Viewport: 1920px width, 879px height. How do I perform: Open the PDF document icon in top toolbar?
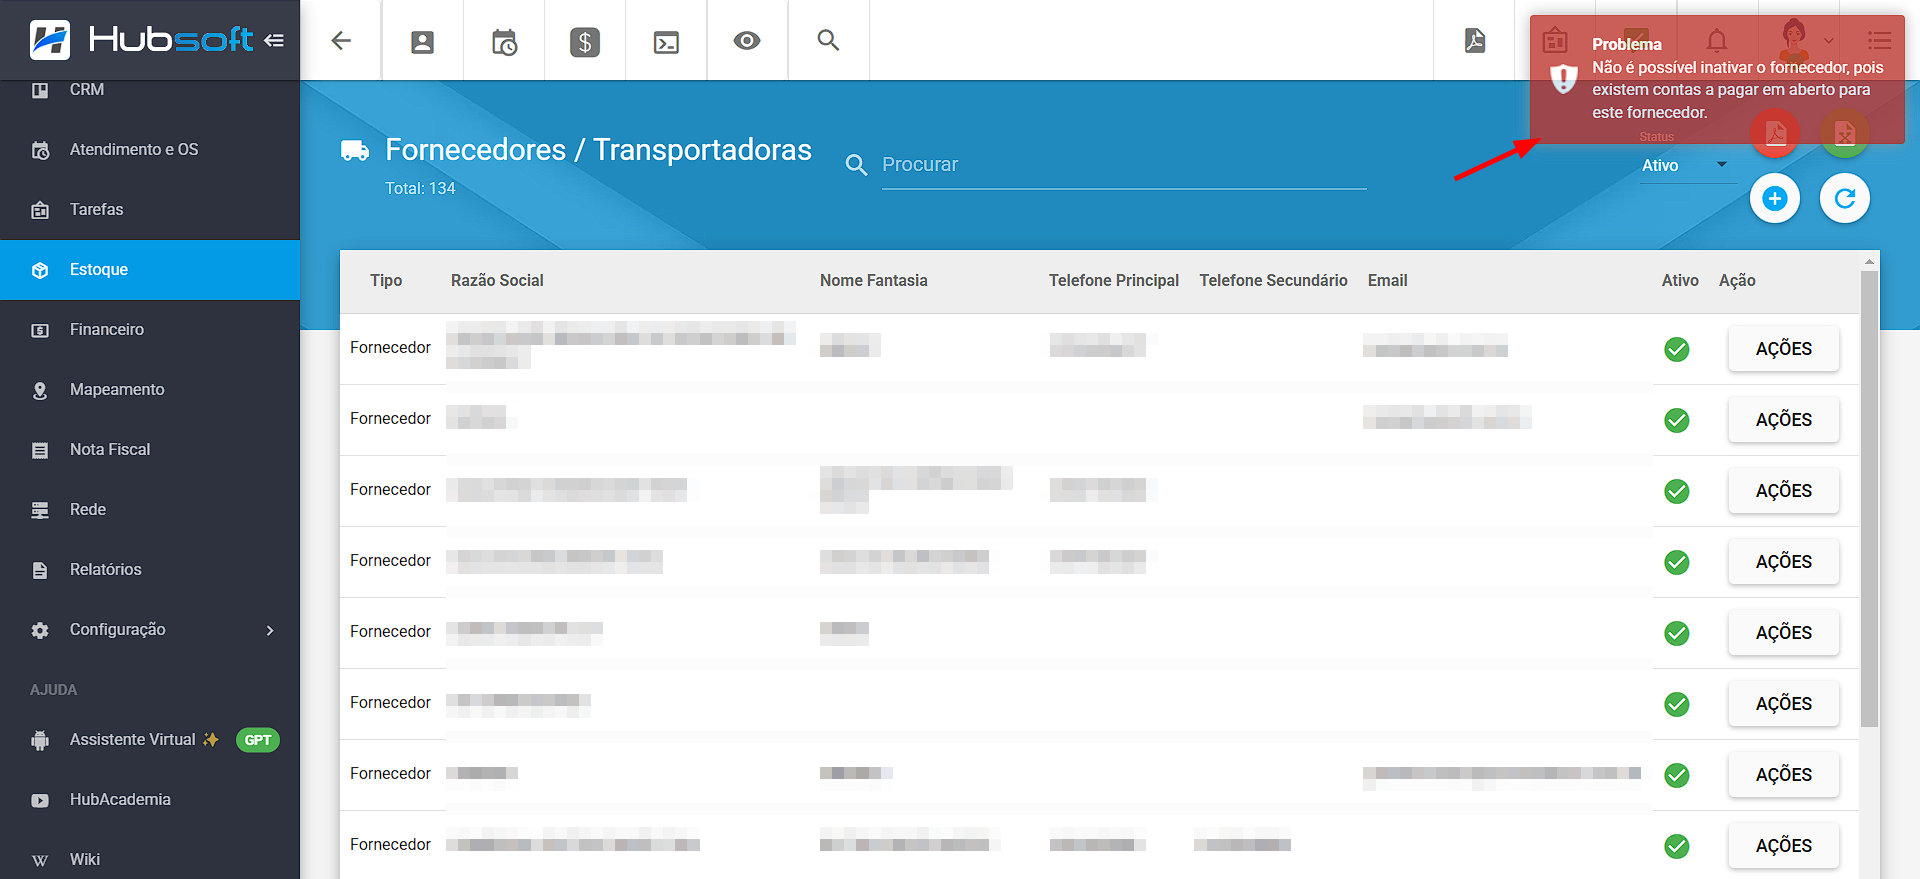[x=1475, y=40]
